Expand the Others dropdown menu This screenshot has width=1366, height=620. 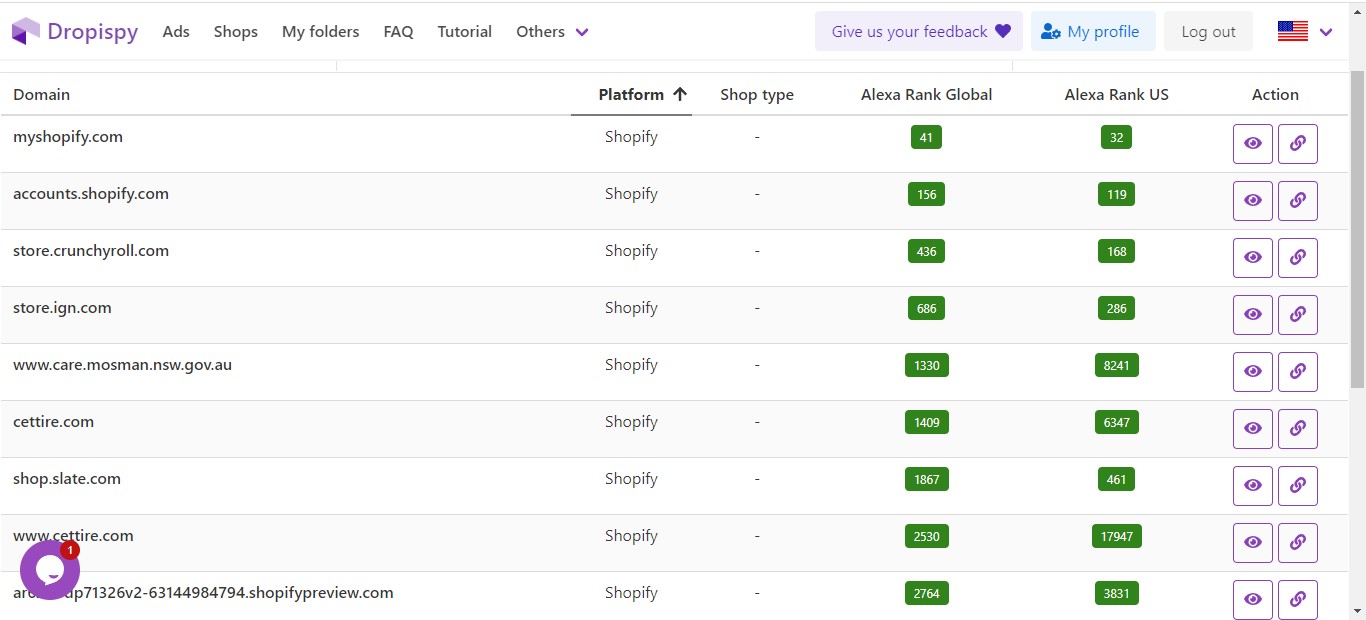click(x=552, y=31)
